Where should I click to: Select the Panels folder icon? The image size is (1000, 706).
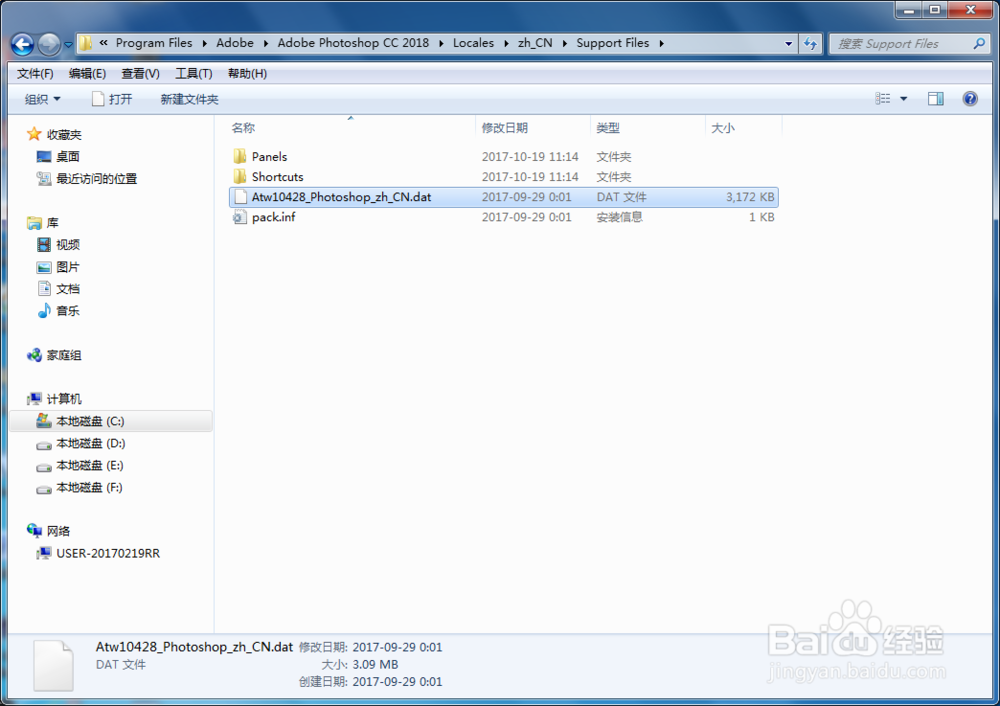[x=240, y=156]
